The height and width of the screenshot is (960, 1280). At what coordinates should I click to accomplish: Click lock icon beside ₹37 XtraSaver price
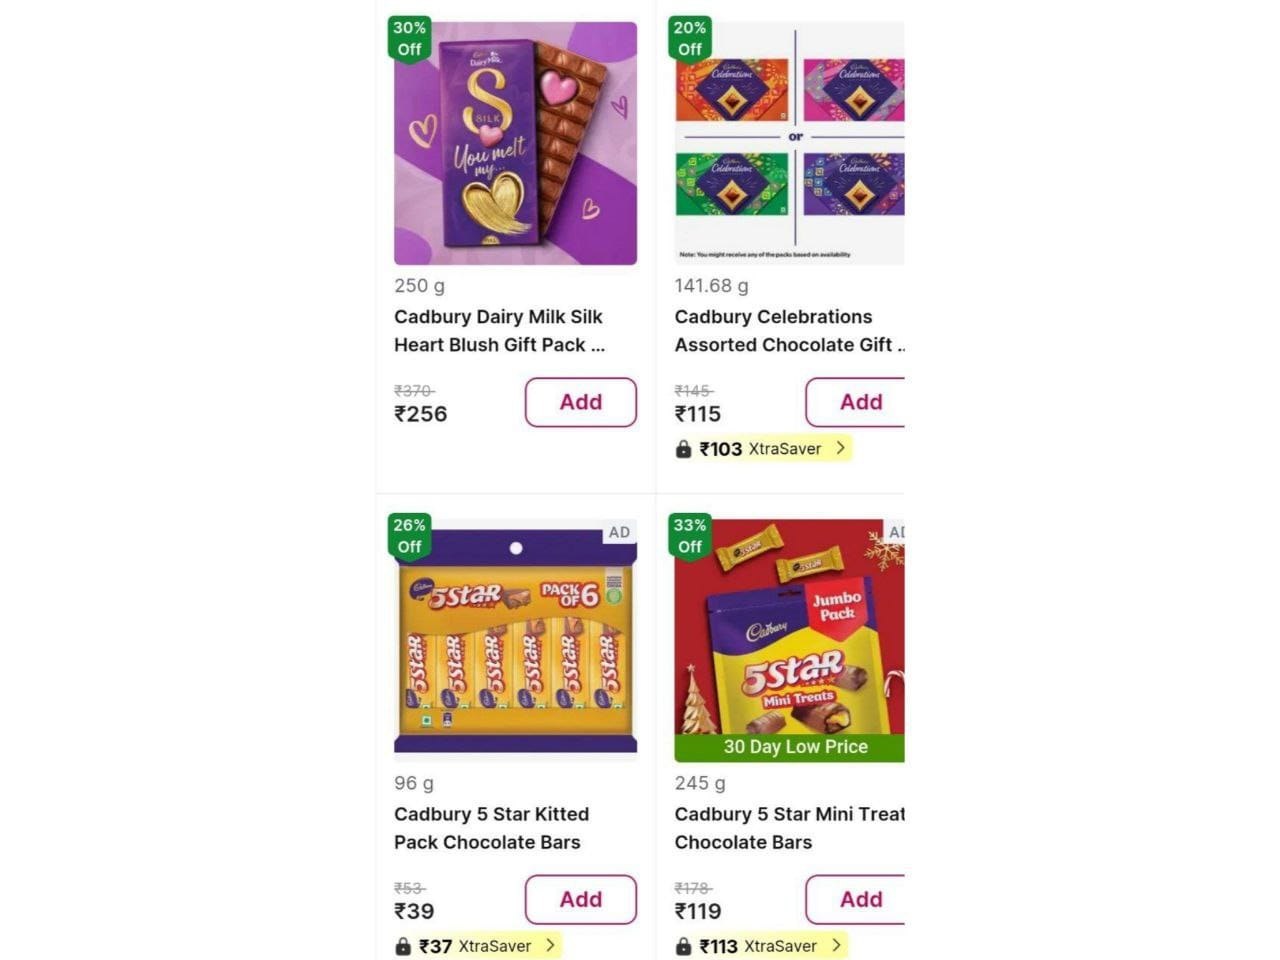point(403,946)
